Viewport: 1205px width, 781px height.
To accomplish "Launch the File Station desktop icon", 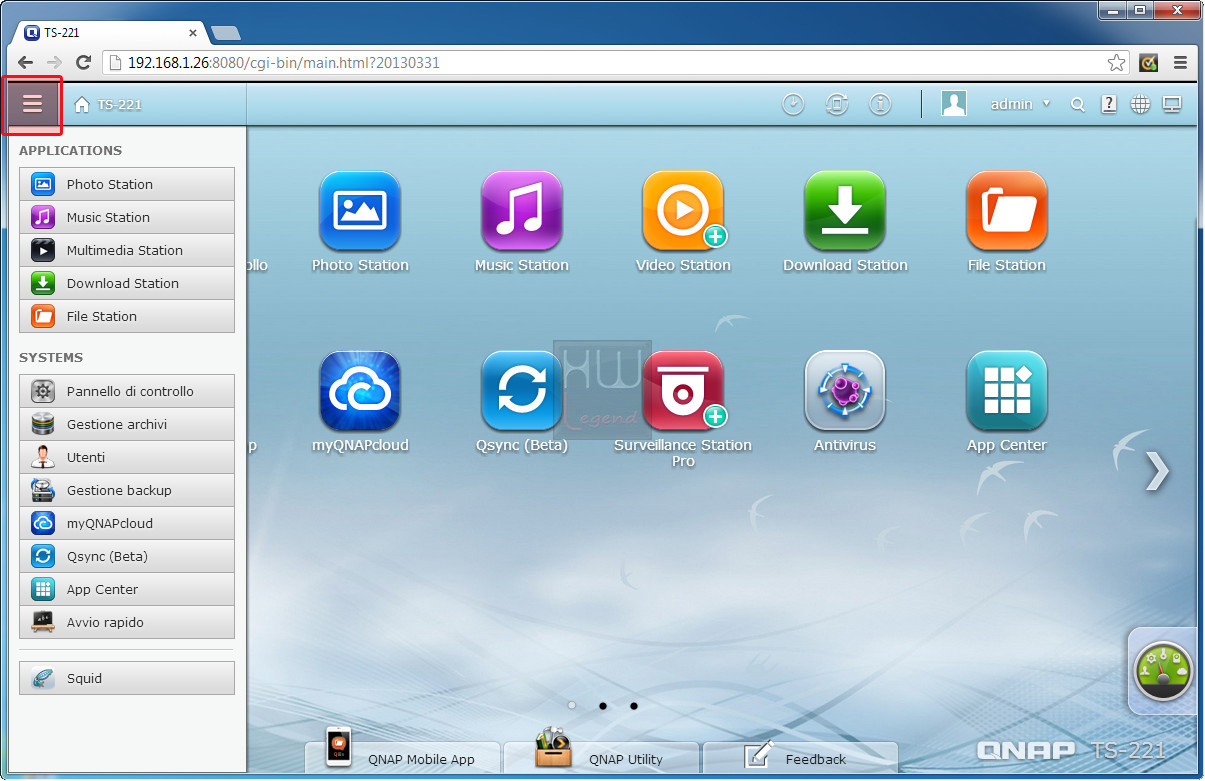I will tap(1007, 211).
